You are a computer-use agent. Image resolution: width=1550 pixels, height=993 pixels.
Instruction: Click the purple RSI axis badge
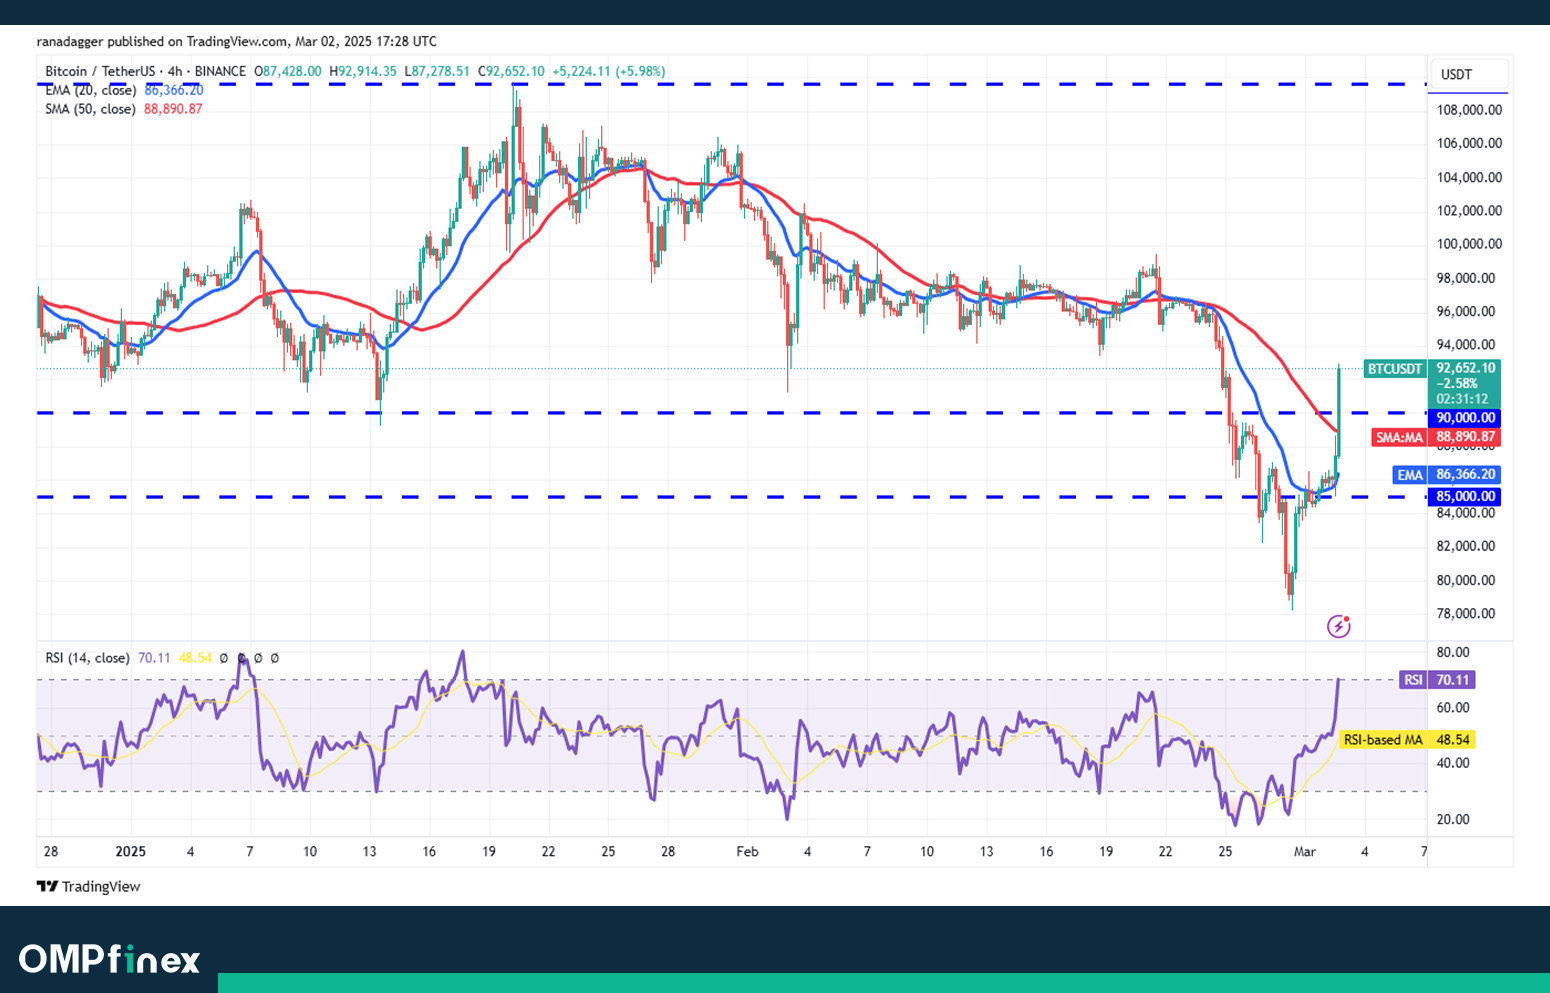[x=1412, y=680]
